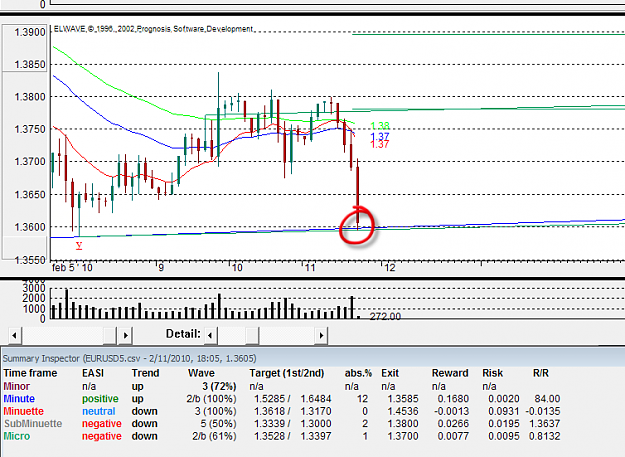Click the Micro wave value 2/b (61%)

pos(214,436)
